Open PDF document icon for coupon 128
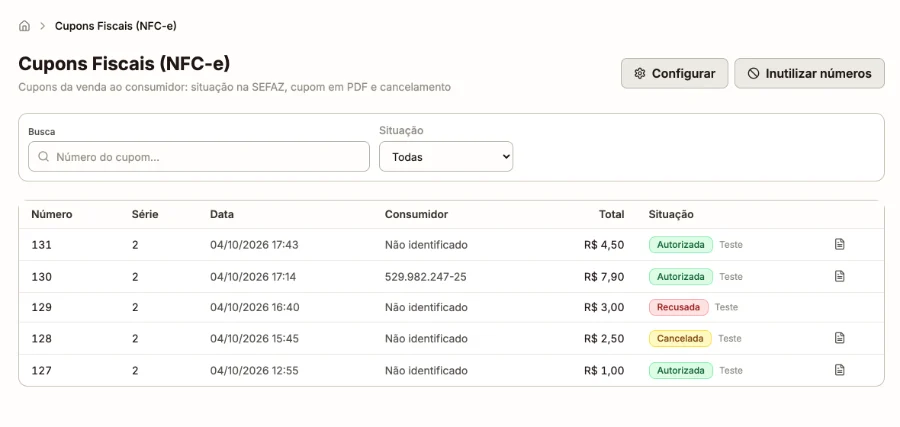 839,338
